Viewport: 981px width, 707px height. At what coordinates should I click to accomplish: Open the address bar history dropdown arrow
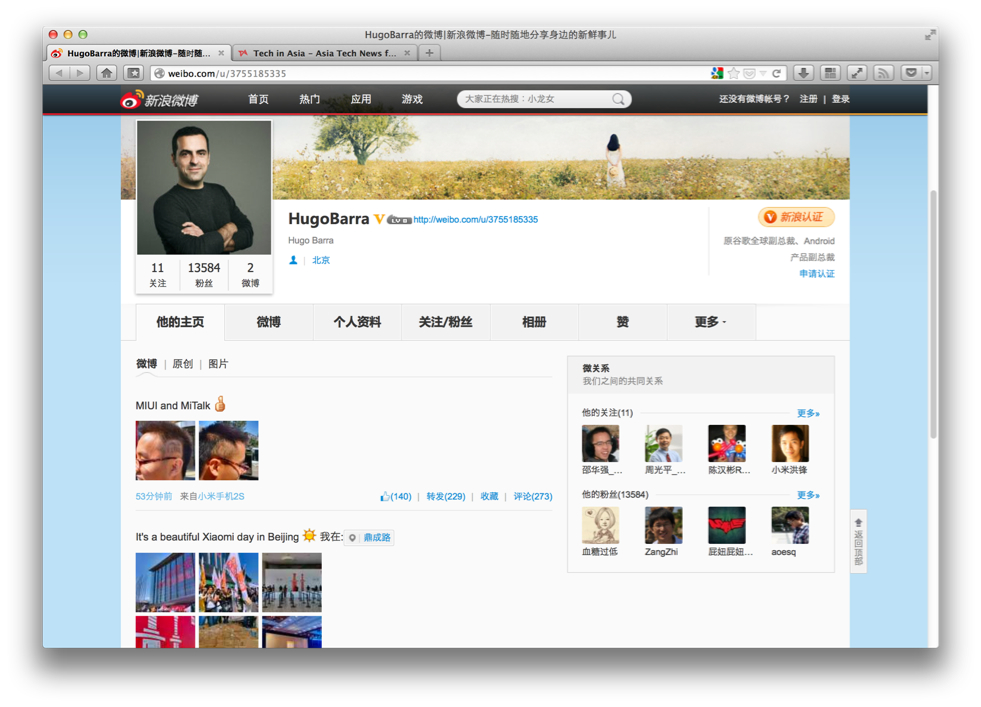click(763, 73)
